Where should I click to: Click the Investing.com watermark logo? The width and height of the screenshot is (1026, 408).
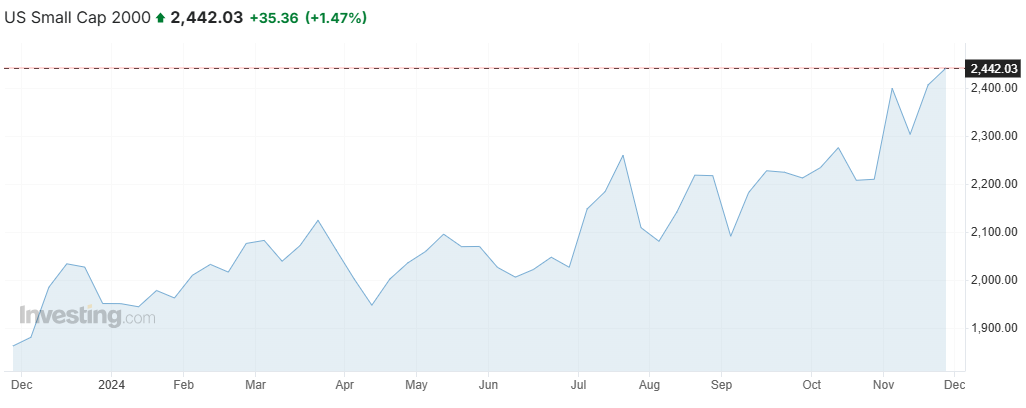click(88, 316)
